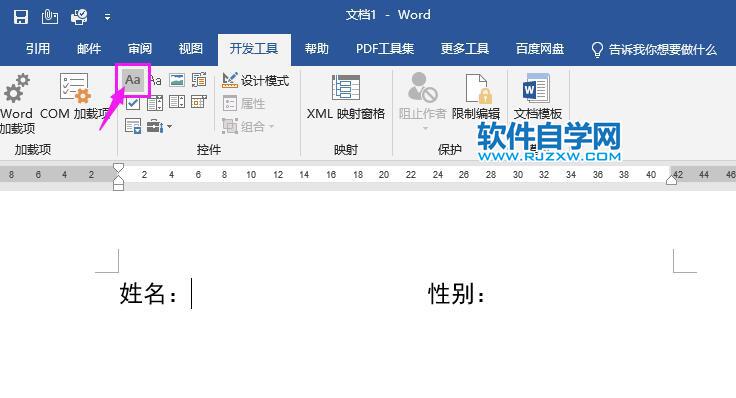This screenshot has width=736, height=398.
Task: Open the 邮件 ribbon tab
Action: pyautogui.click(x=89, y=49)
